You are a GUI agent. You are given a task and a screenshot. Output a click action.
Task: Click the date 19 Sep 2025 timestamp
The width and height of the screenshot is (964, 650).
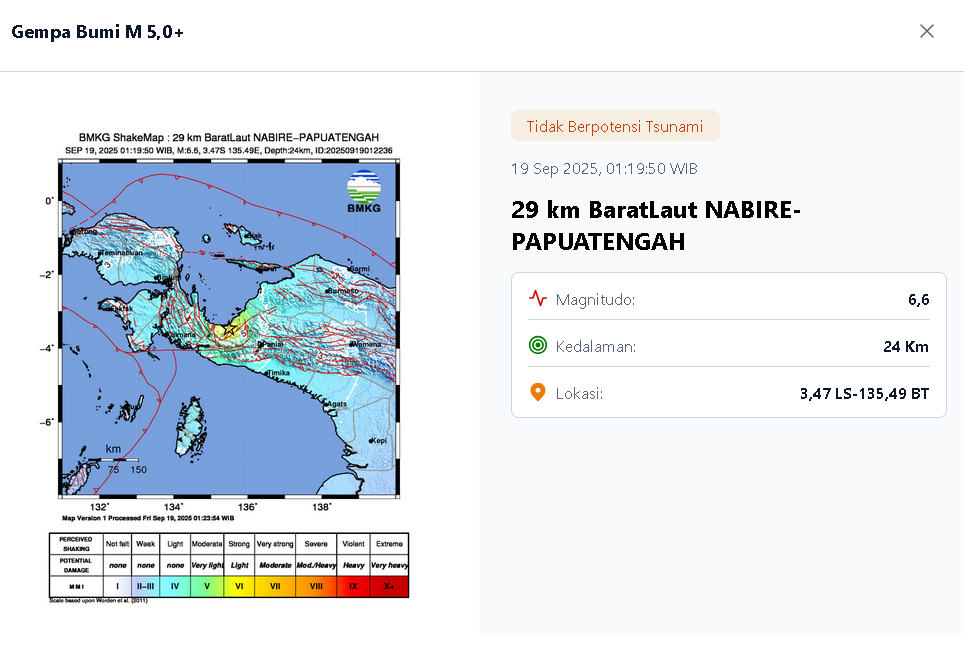click(604, 168)
